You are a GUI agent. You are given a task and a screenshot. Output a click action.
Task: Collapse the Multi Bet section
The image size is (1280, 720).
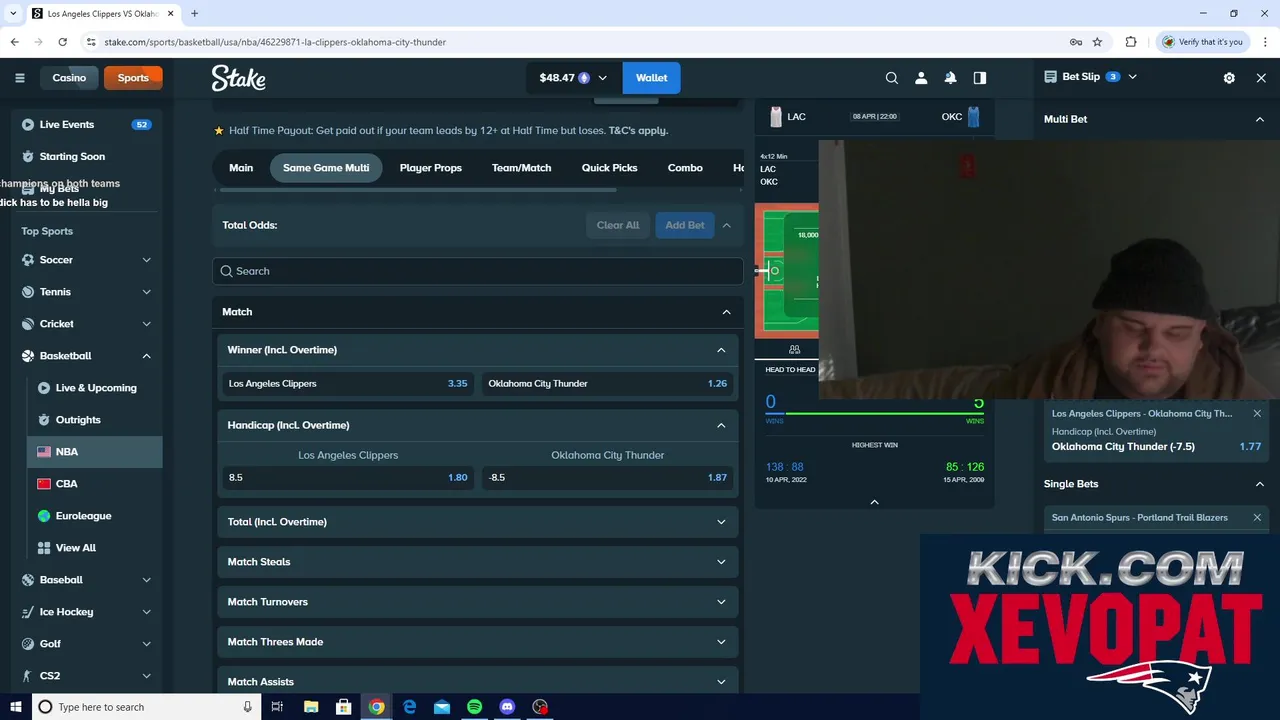1260,119
